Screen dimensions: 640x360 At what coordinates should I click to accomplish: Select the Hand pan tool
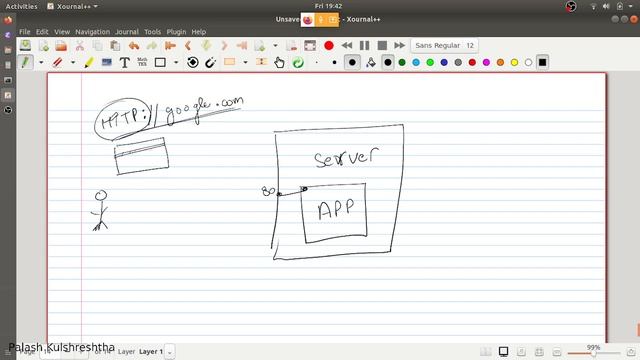[279, 62]
